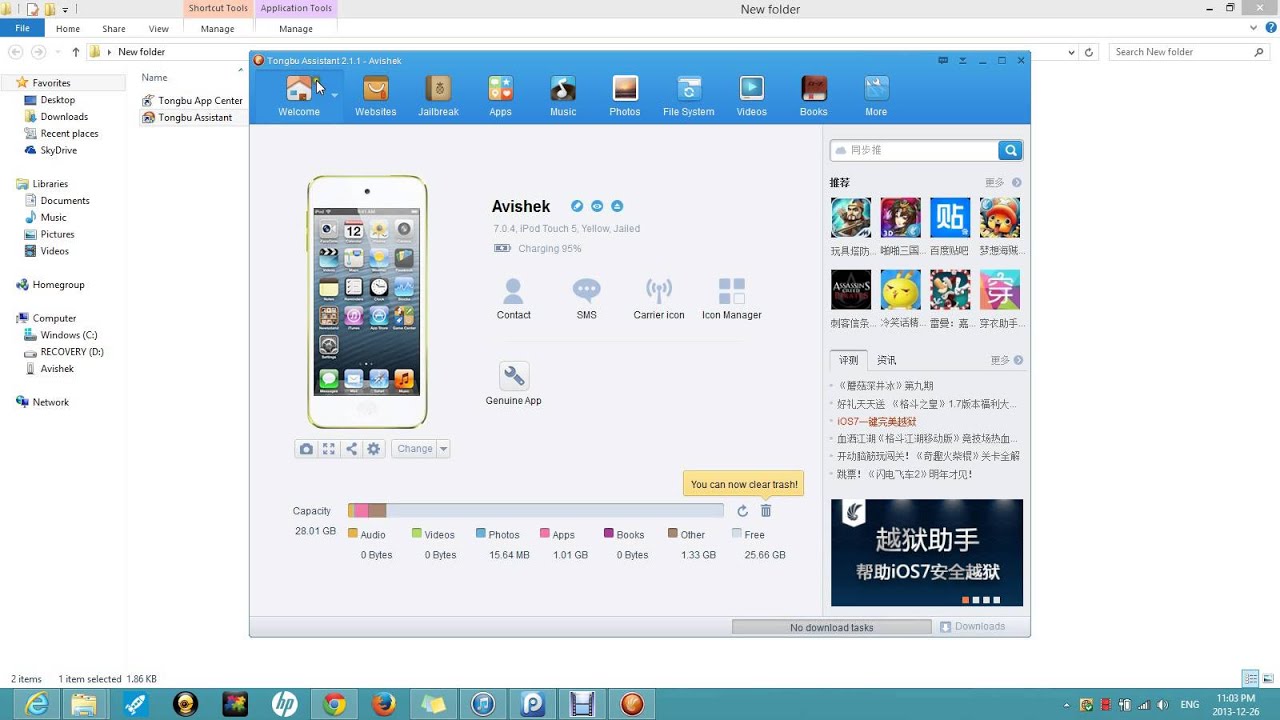Screen dimensions: 1280x720
Task: Refresh the capacity information
Action: (x=742, y=511)
